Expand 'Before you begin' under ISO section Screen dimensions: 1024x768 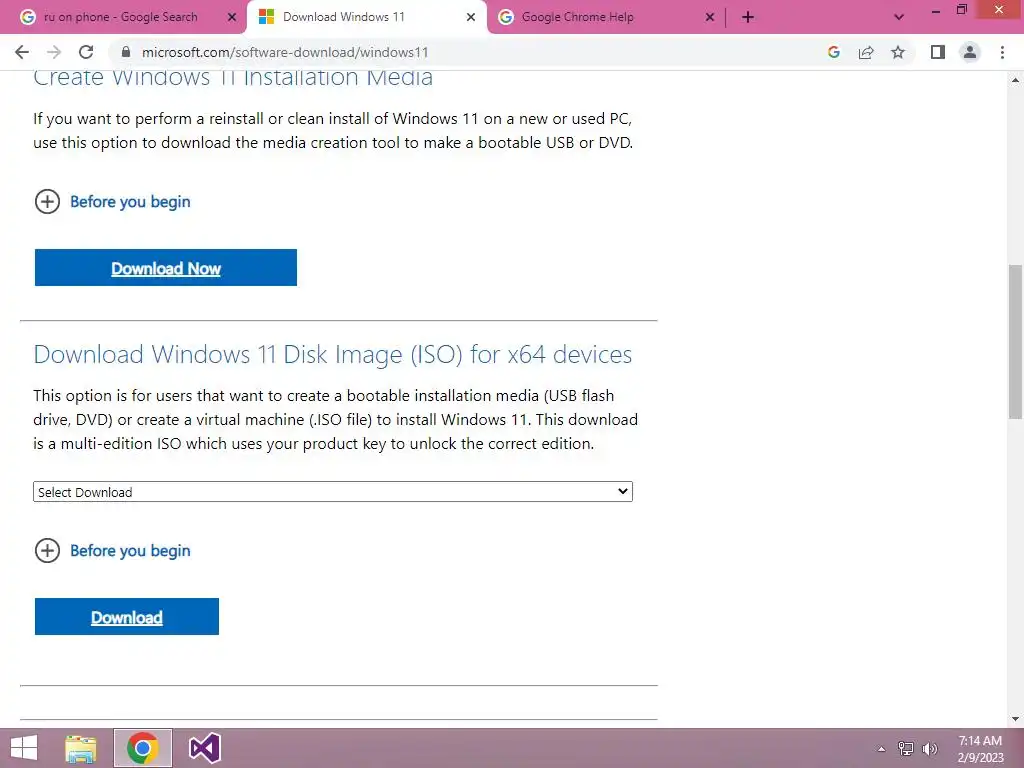[x=112, y=551]
